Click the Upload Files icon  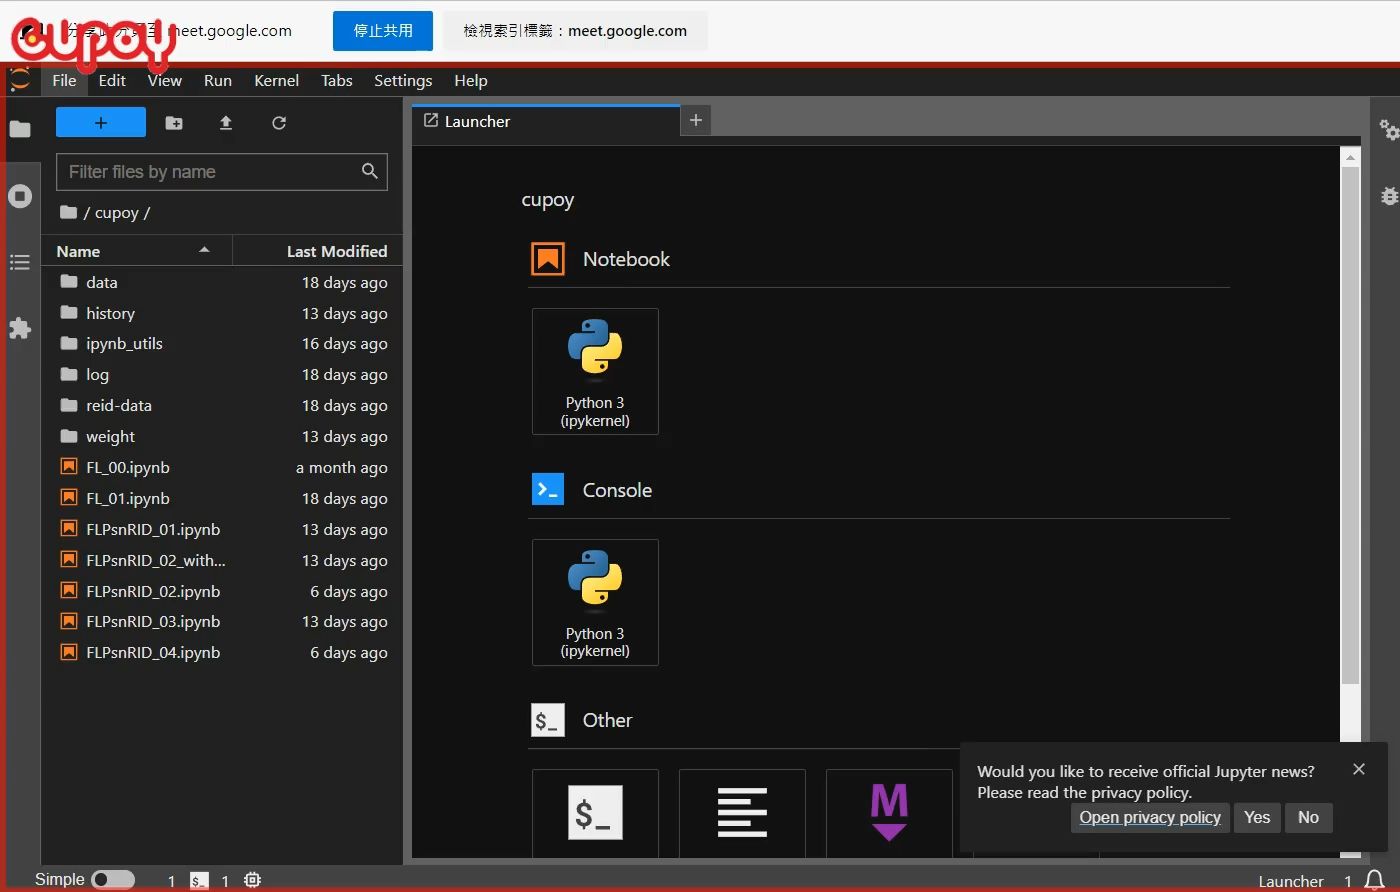pos(226,123)
